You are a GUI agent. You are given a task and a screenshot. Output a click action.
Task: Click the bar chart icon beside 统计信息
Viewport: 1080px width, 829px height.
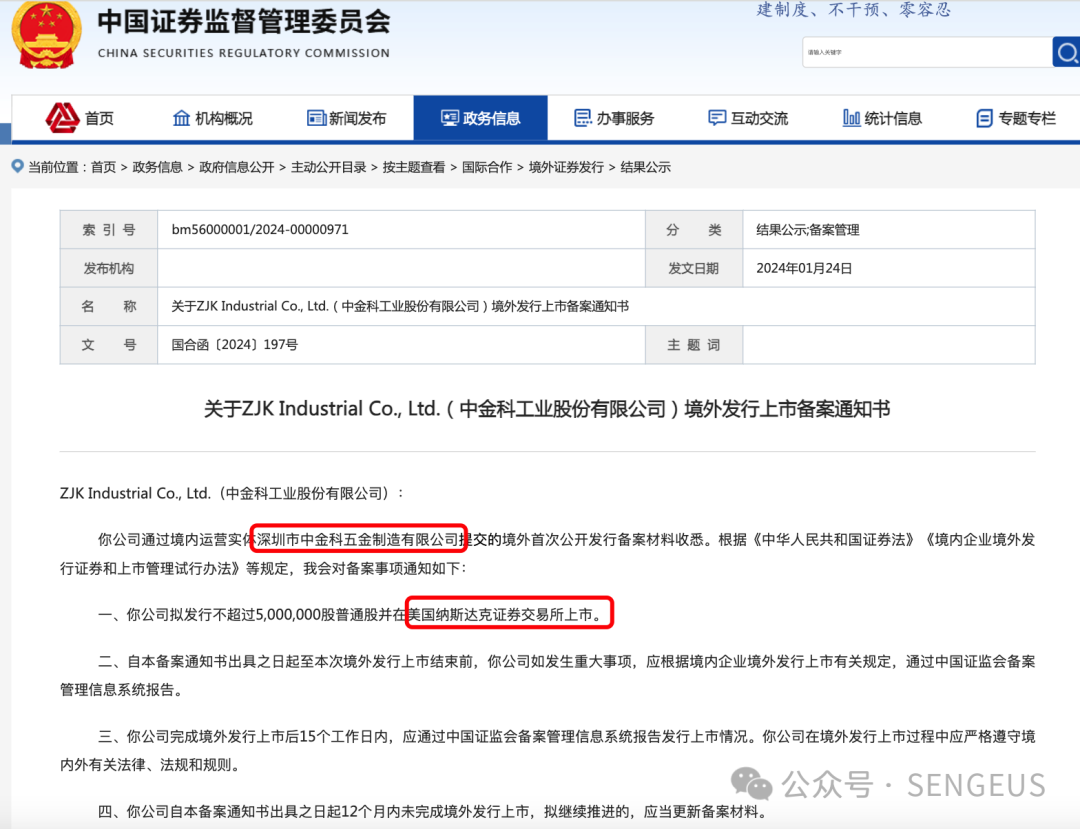(851, 118)
